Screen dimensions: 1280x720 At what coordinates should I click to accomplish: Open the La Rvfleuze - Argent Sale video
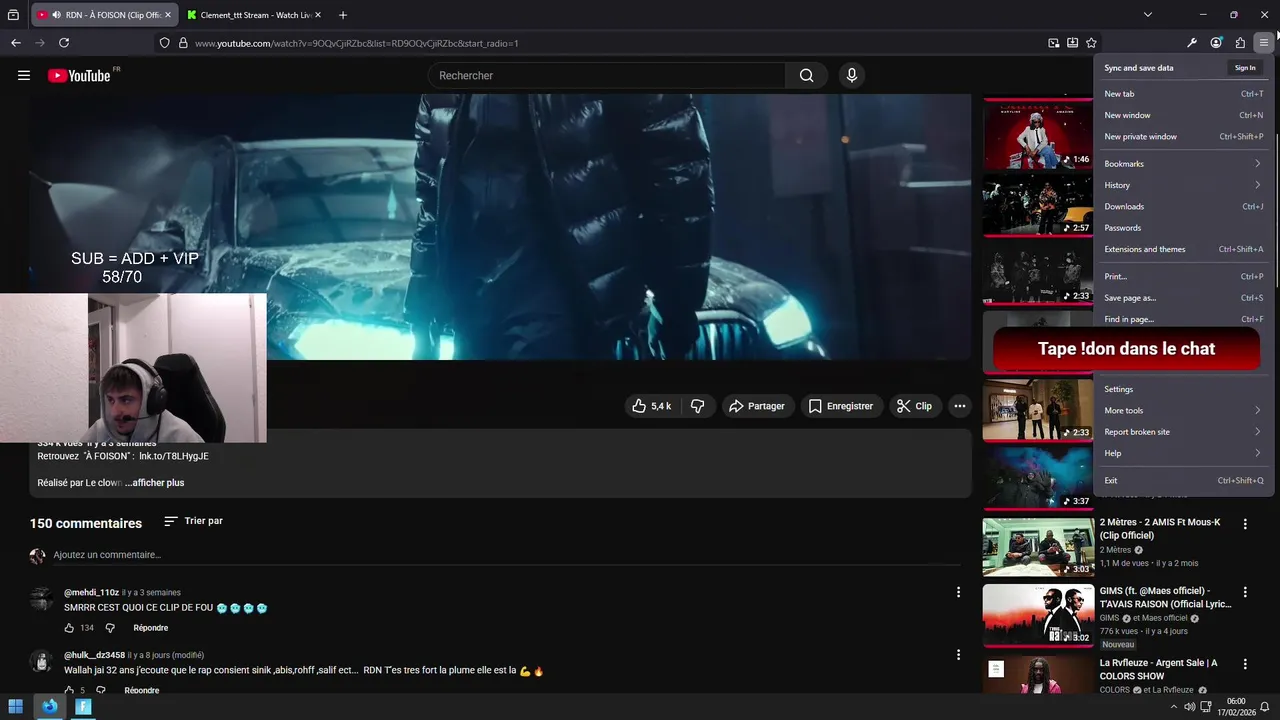1159,669
